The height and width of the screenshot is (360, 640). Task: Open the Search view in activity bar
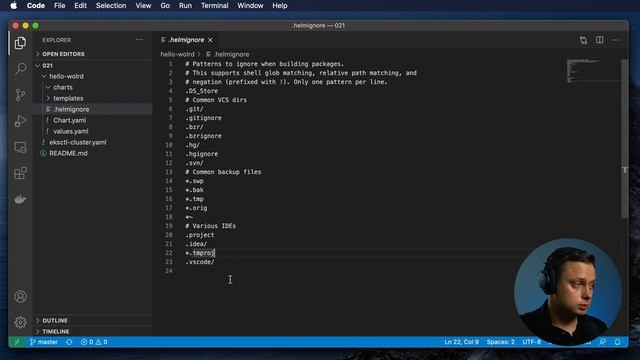point(20,69)
